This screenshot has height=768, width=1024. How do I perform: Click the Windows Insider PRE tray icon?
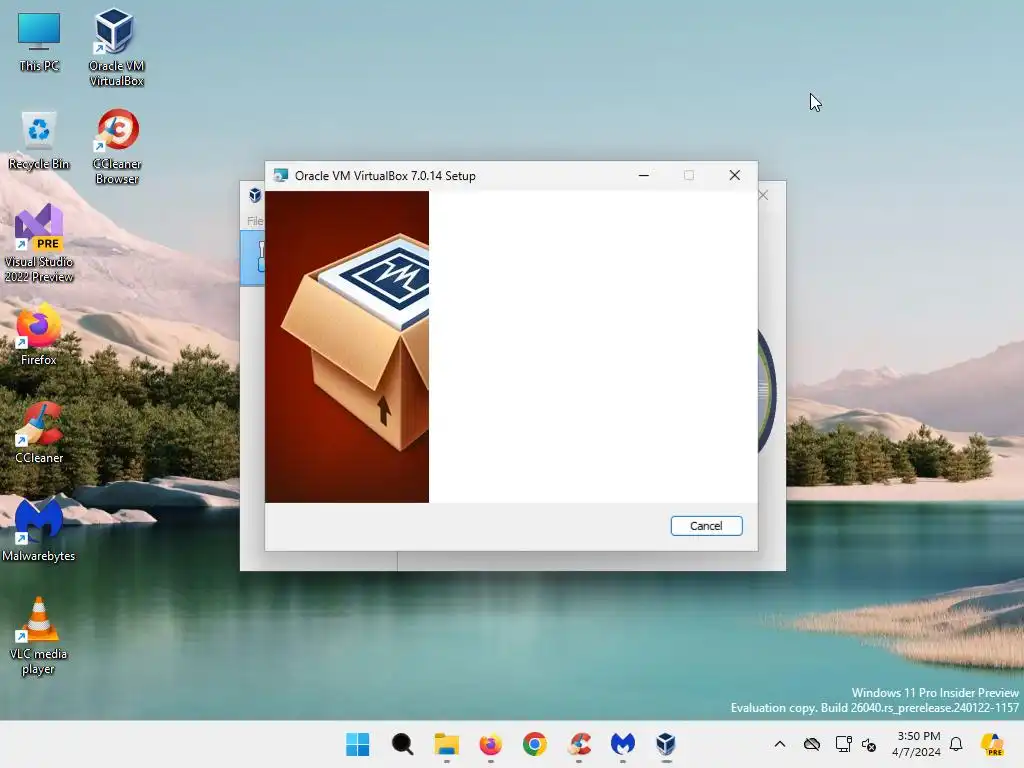coord(993,744)
